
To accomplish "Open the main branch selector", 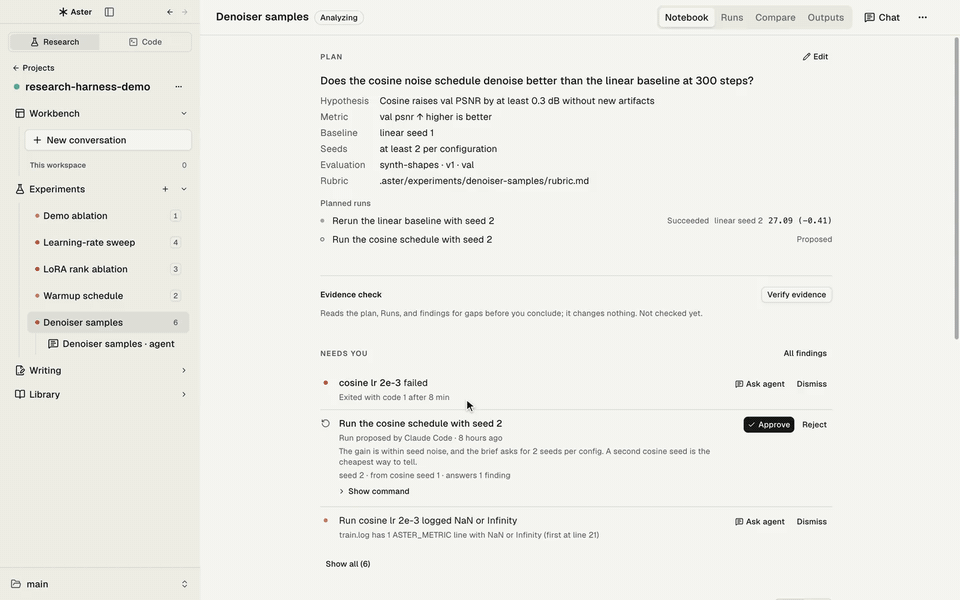I will [x=99, y=584].
